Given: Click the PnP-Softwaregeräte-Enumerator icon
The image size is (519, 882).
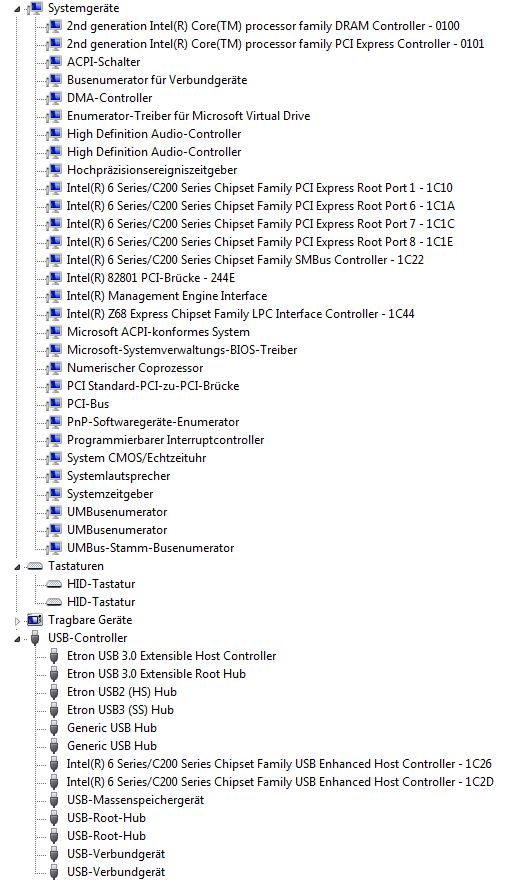Looking at the screenshot, I should pyautogui.click(x=54, y=422).
